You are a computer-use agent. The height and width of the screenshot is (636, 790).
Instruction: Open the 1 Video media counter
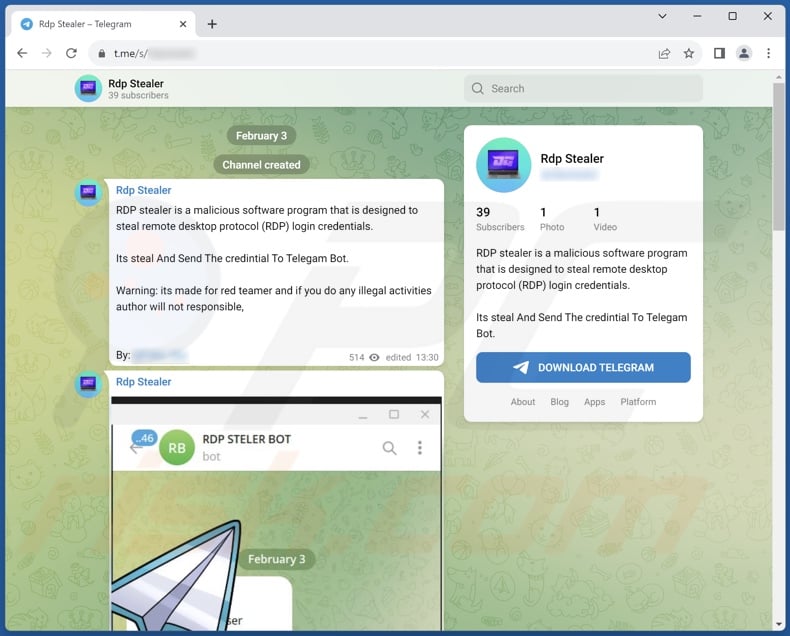point(605,219)
